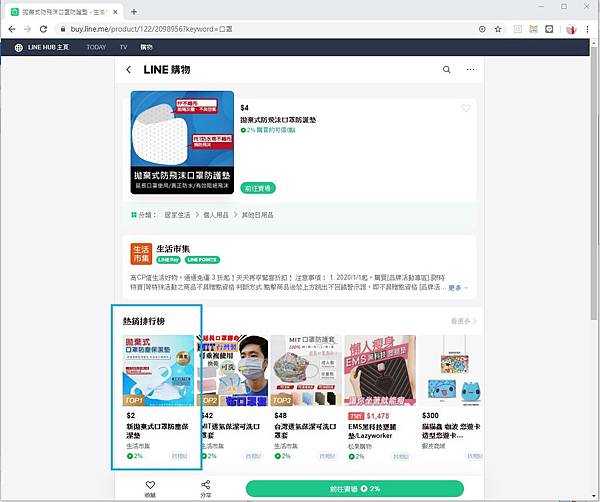The height and width of the screenshot is (502, 600).
Task: Open the 生活市集 store name
Action: 173,249
